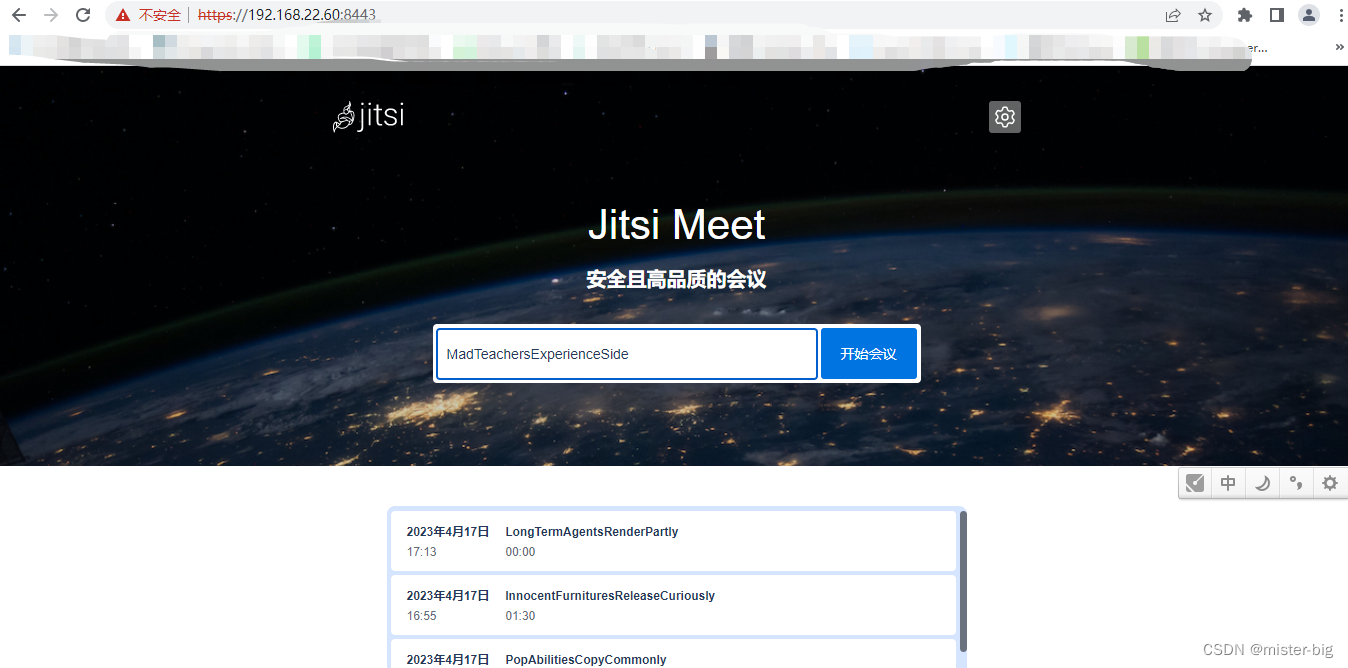Toggle dark mode with the moon icon
This screenshot has height=668, width=1348.
[x=1262, y=482]
